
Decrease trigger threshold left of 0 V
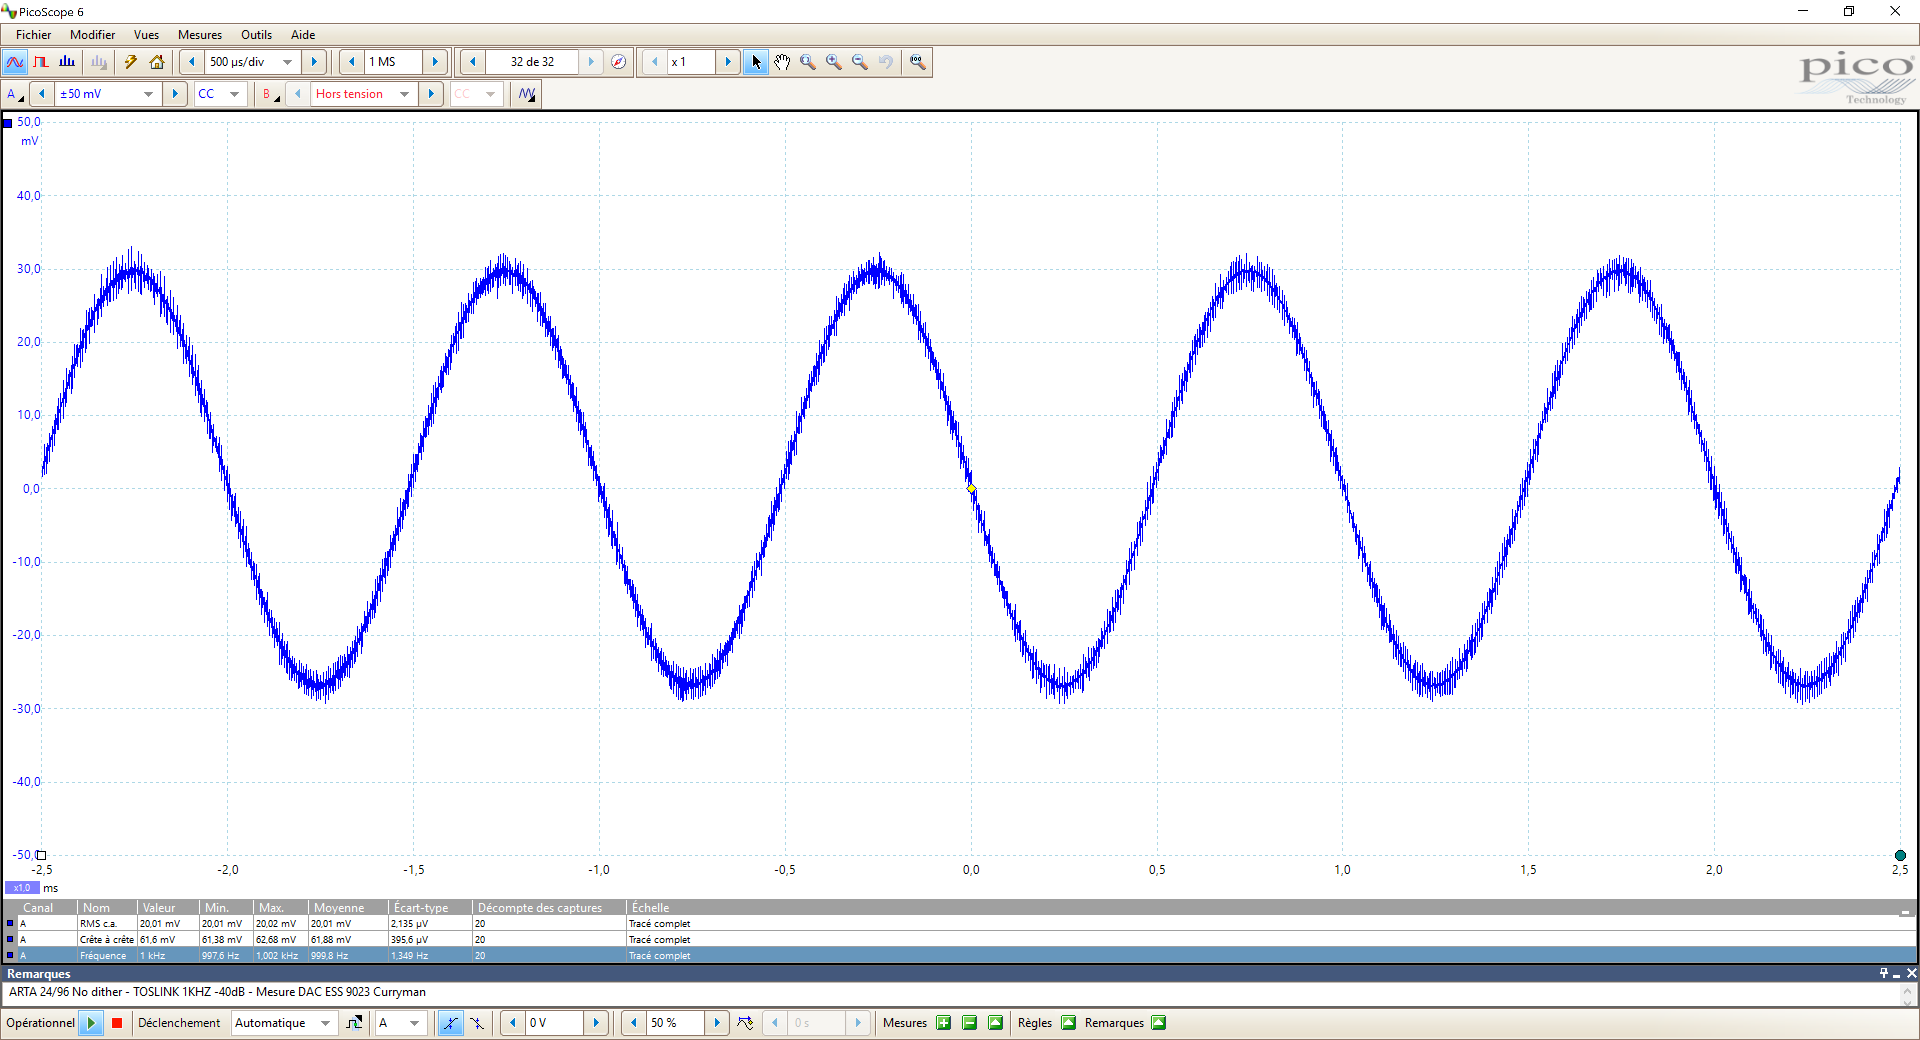click(513, 1023)
